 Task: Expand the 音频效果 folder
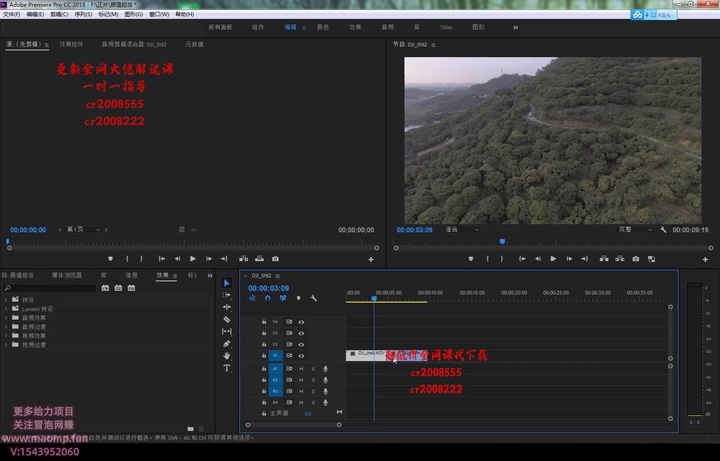click(6, 318)
